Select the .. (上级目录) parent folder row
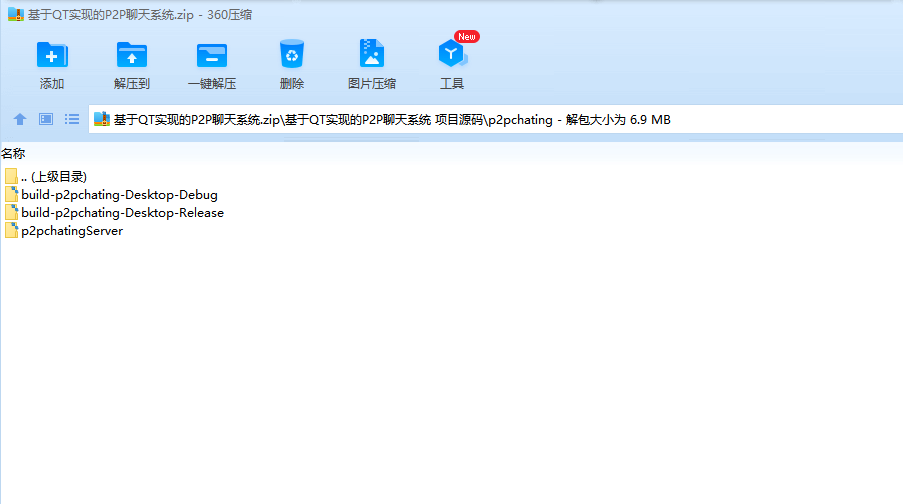The width and height of the screenshot is (903, 504). coord(46,176)
